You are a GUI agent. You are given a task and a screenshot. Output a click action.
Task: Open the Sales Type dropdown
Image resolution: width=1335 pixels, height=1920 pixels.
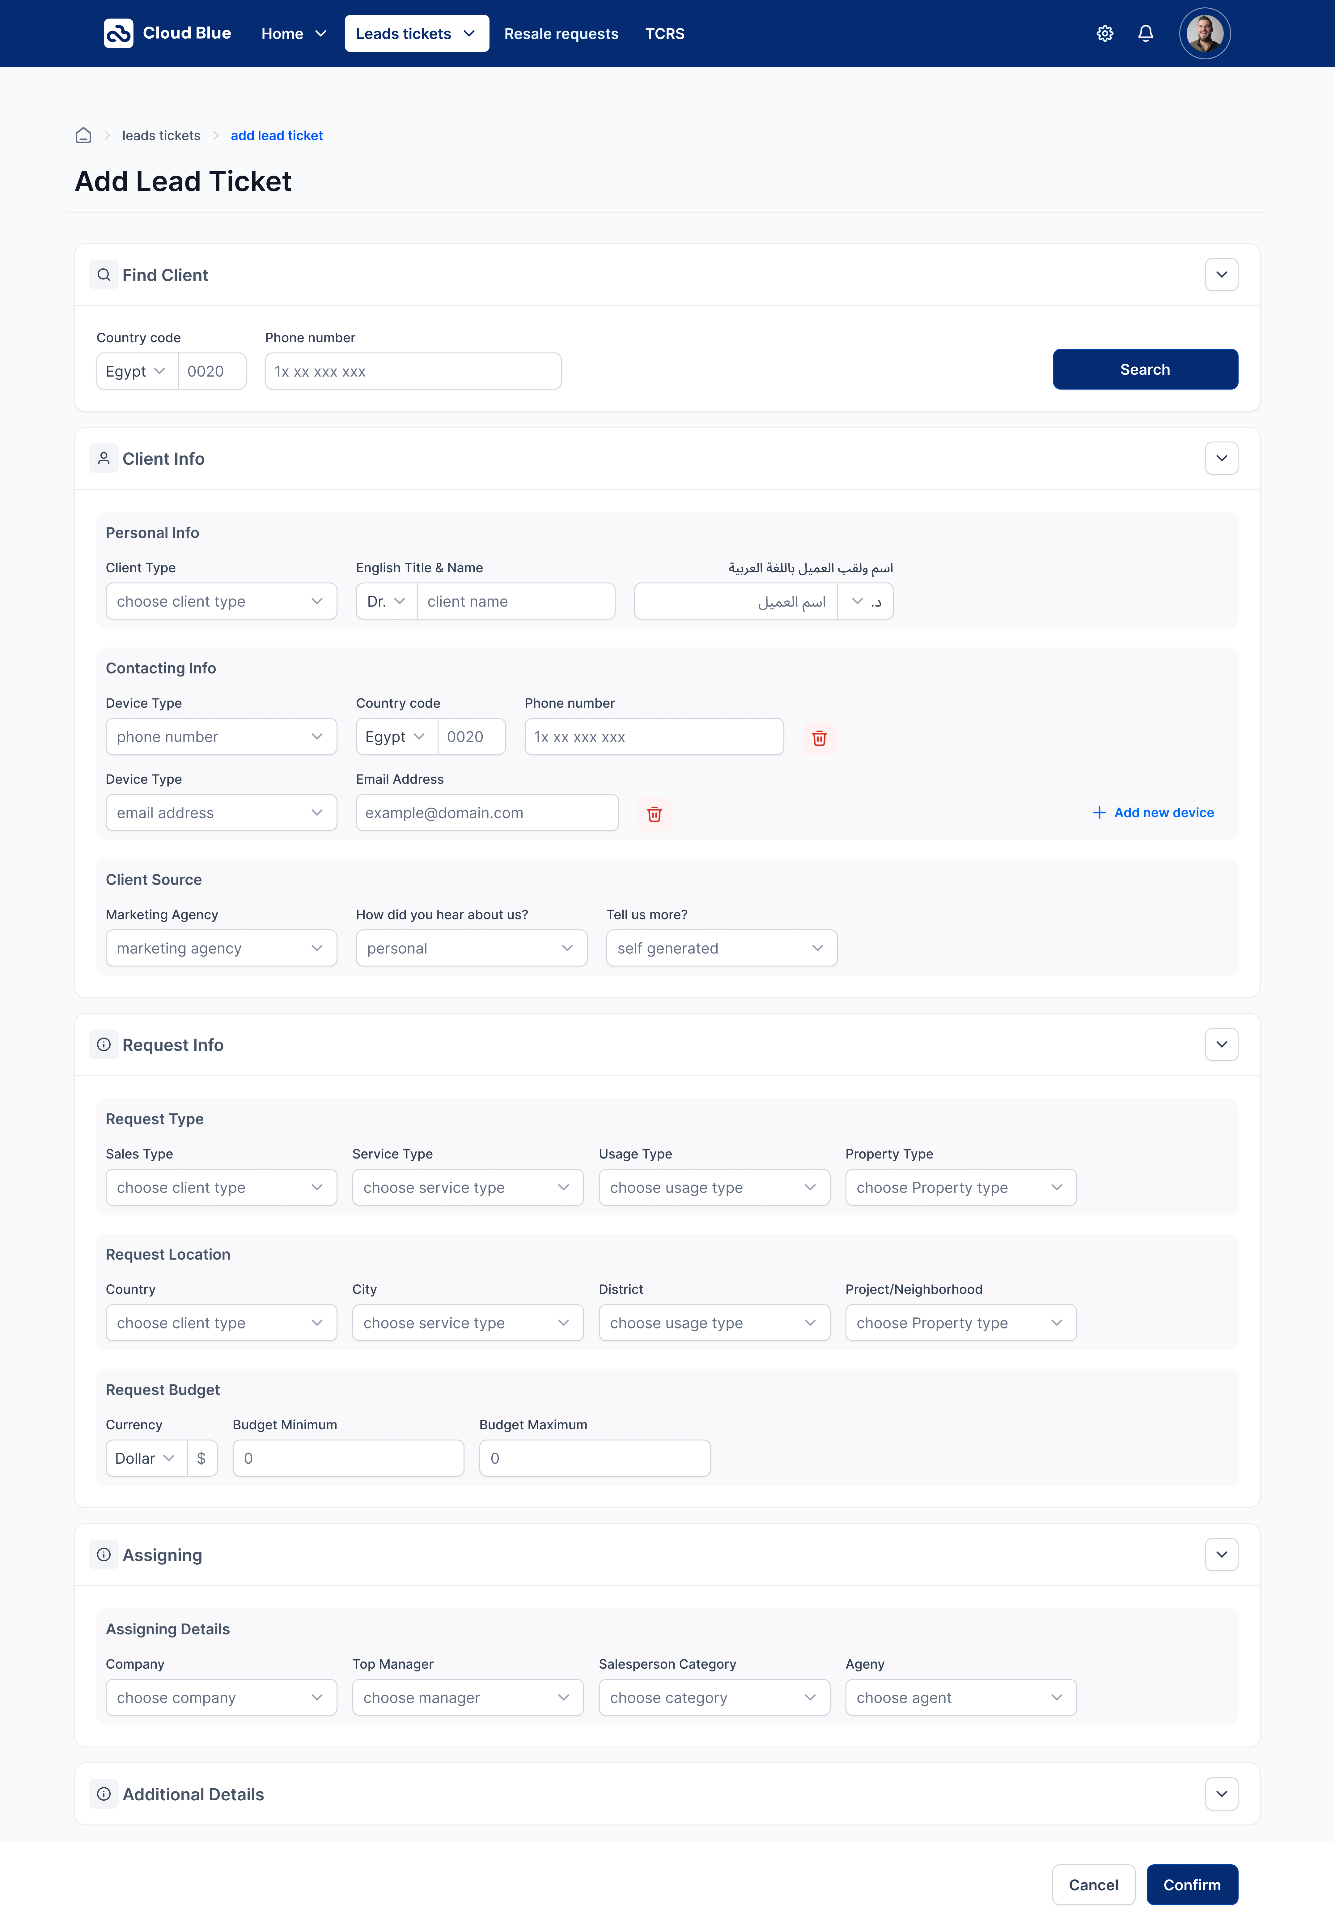coord(221,1188)
